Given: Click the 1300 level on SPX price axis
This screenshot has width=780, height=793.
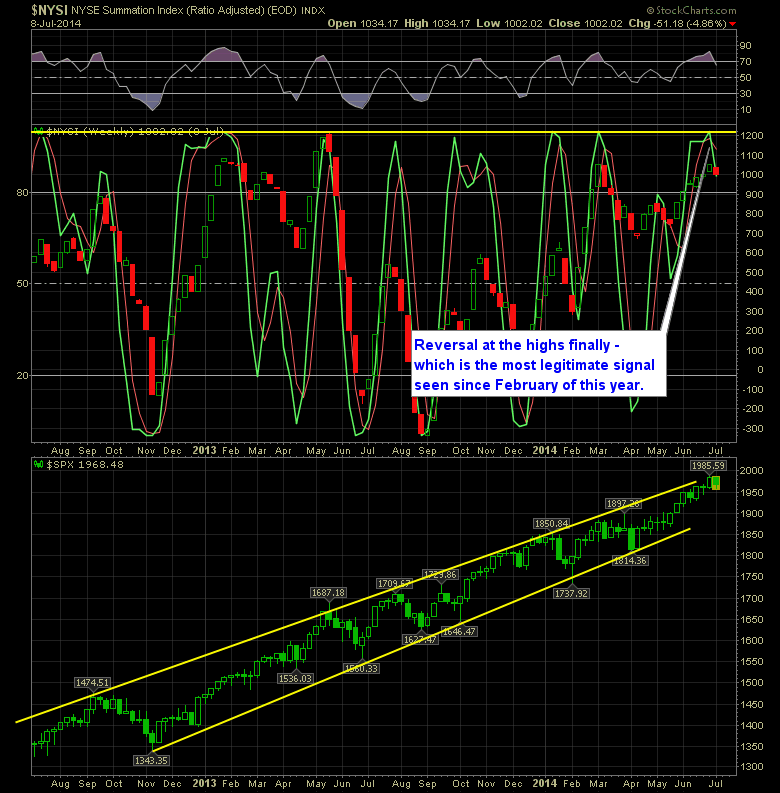Looking at the screenshot, I should tap(751, 767).
